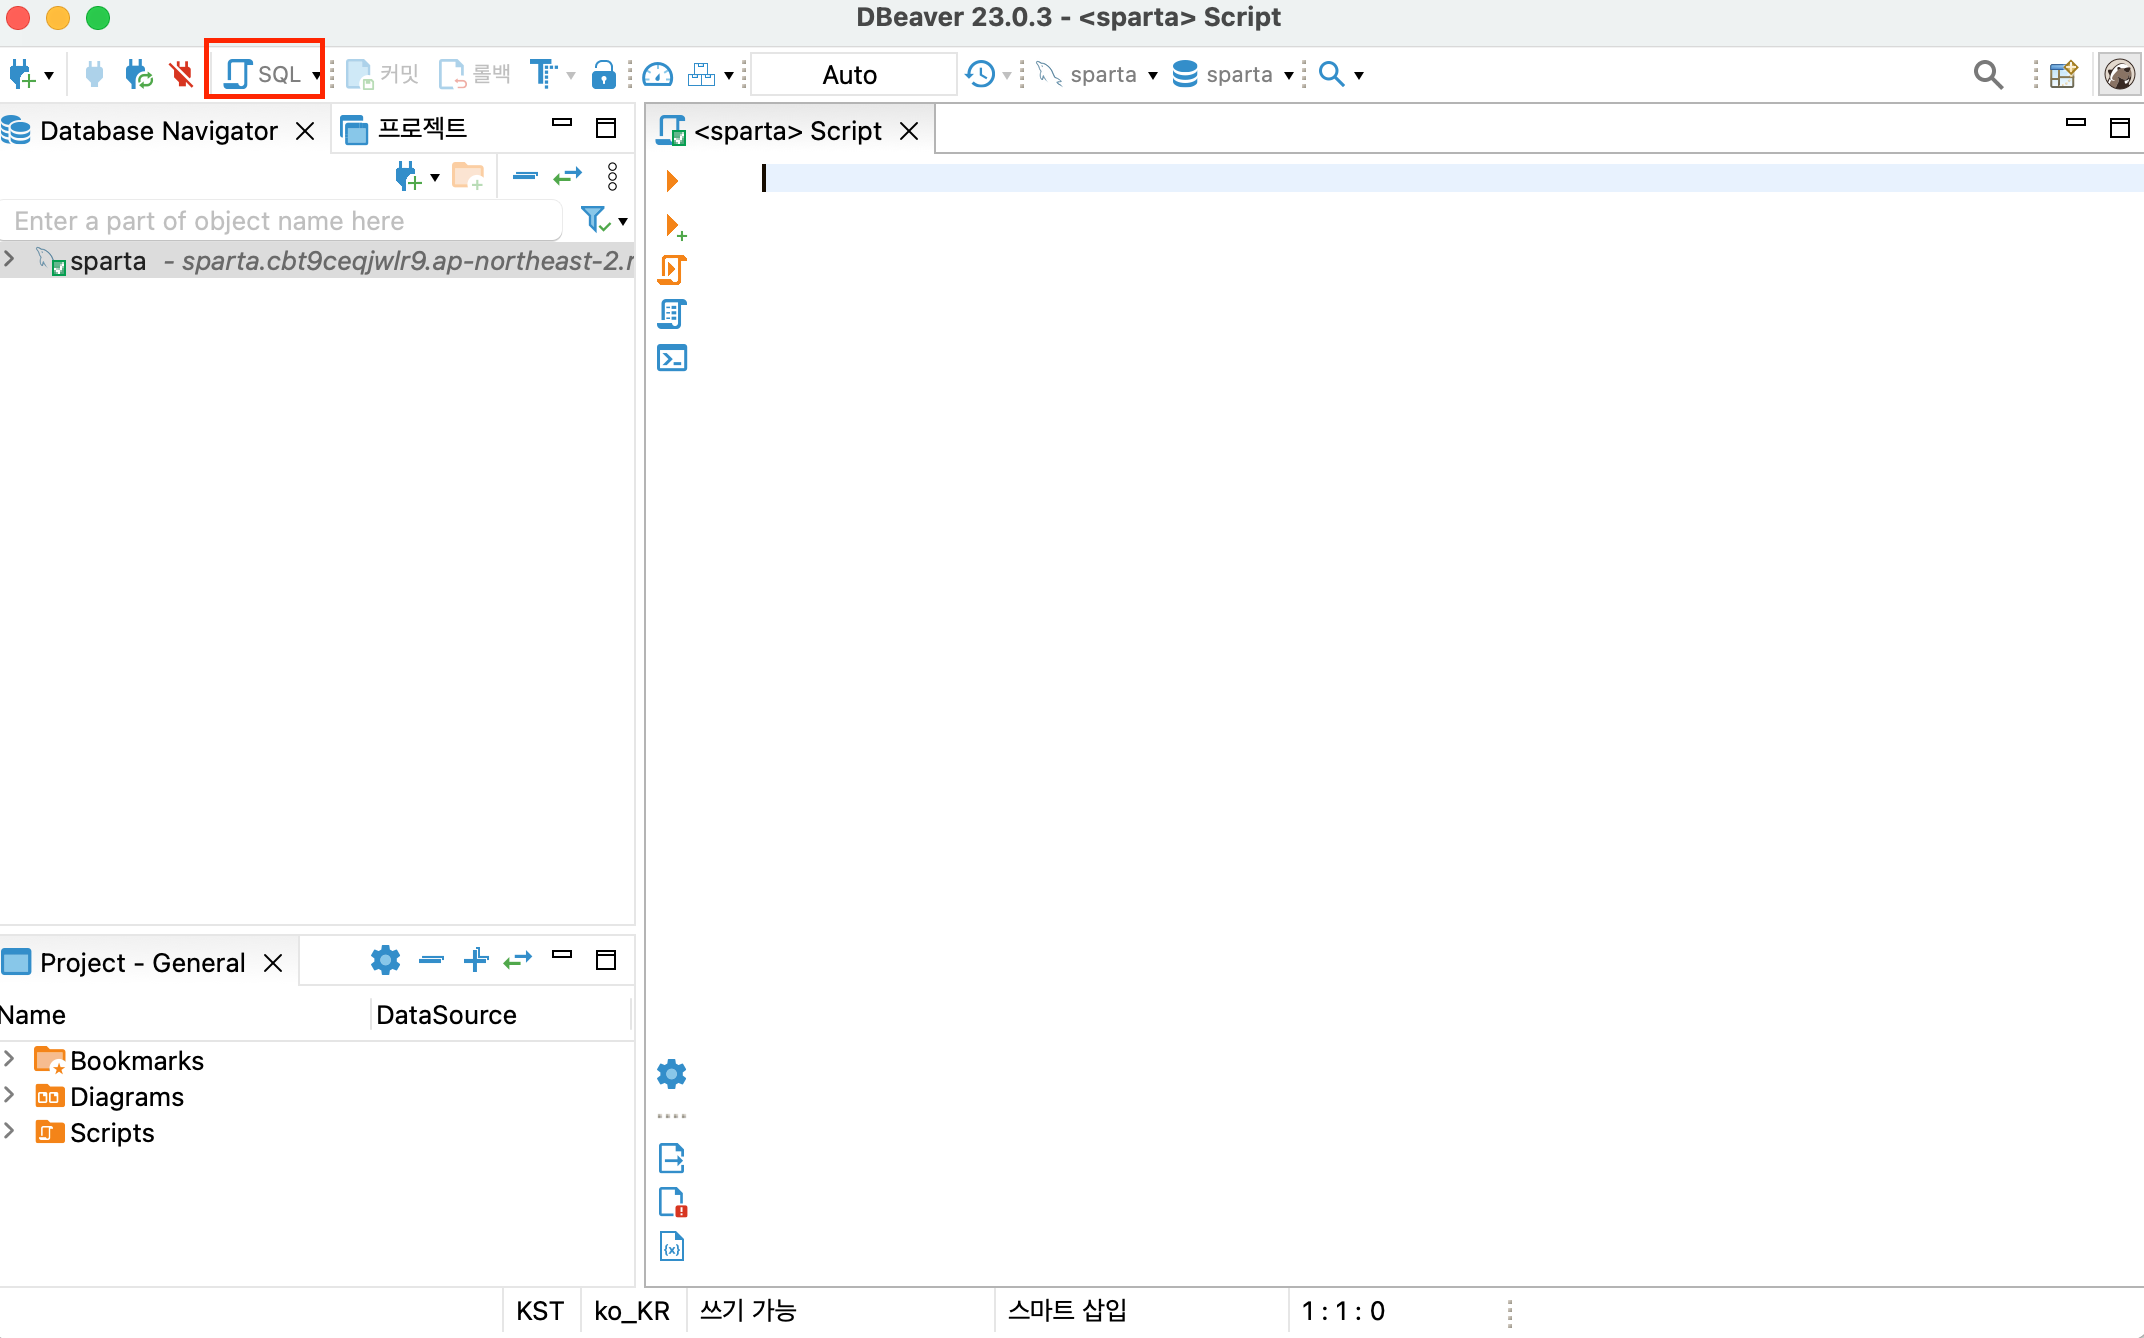Expand the sparta connection tree node
Viewport: 2144px width, 1338px height.
10,260
